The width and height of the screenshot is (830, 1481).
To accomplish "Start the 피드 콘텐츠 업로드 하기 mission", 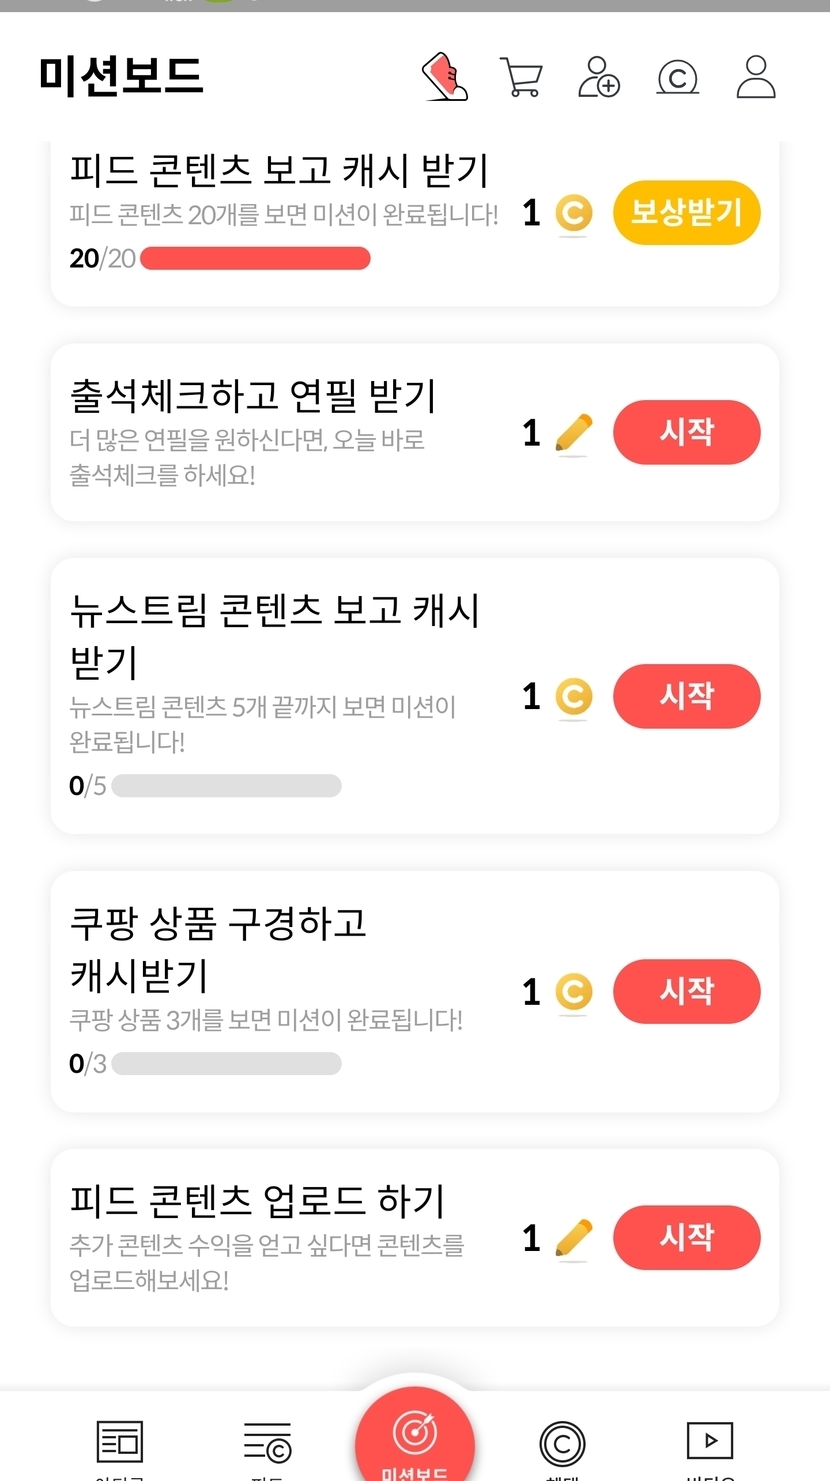I will (686, 1237).
